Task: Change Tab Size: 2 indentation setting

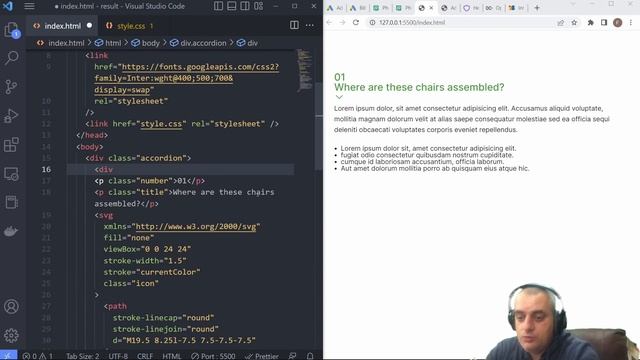Action: coord(82,356)
